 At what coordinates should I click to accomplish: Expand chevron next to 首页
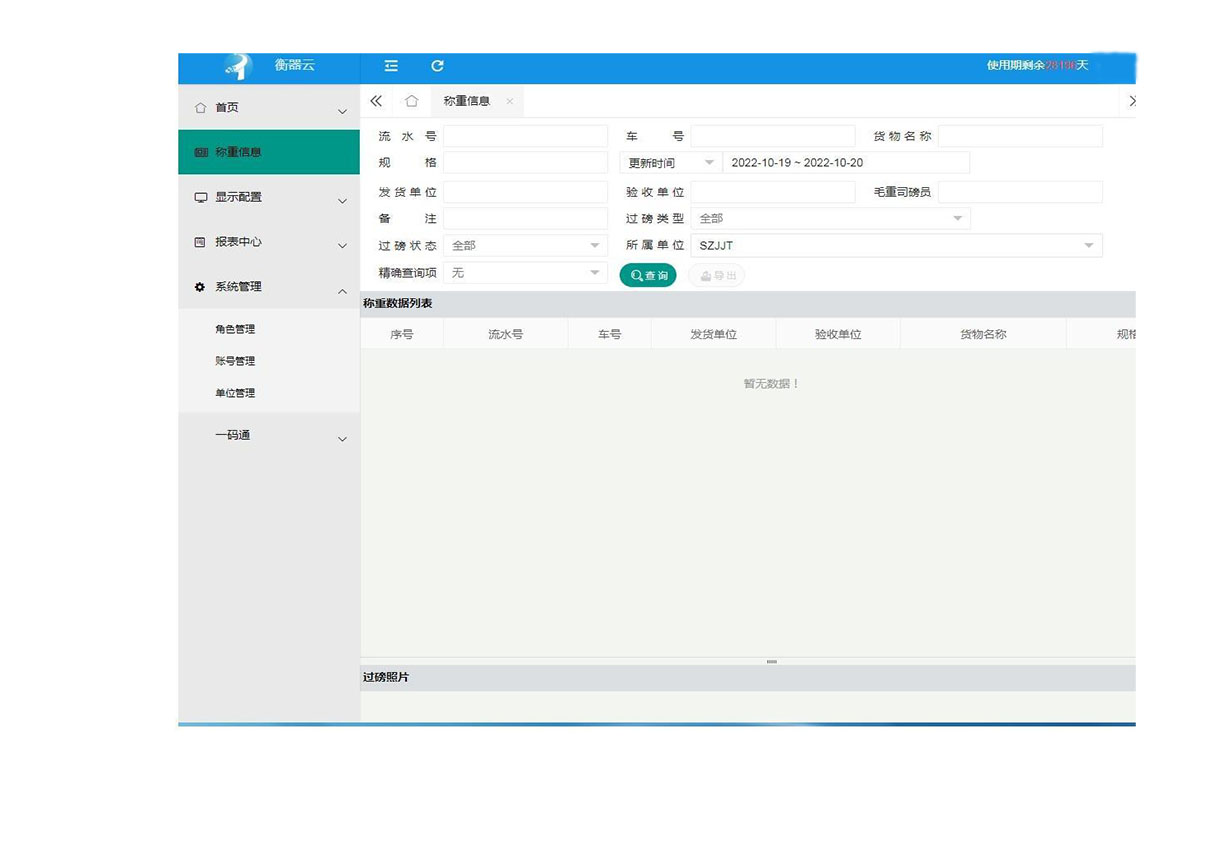coord(342,112)
